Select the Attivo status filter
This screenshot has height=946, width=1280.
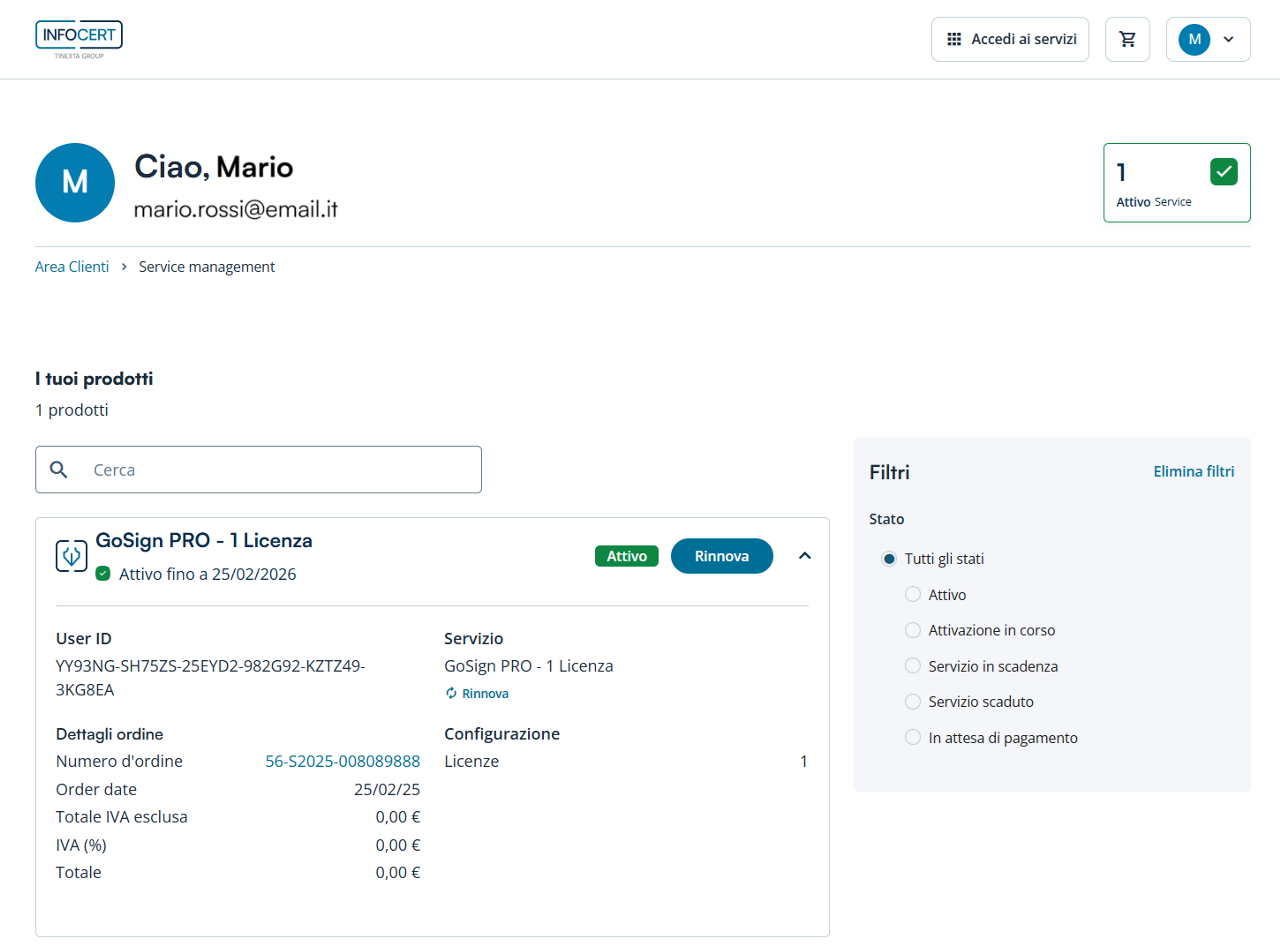[x=912, y=595]
